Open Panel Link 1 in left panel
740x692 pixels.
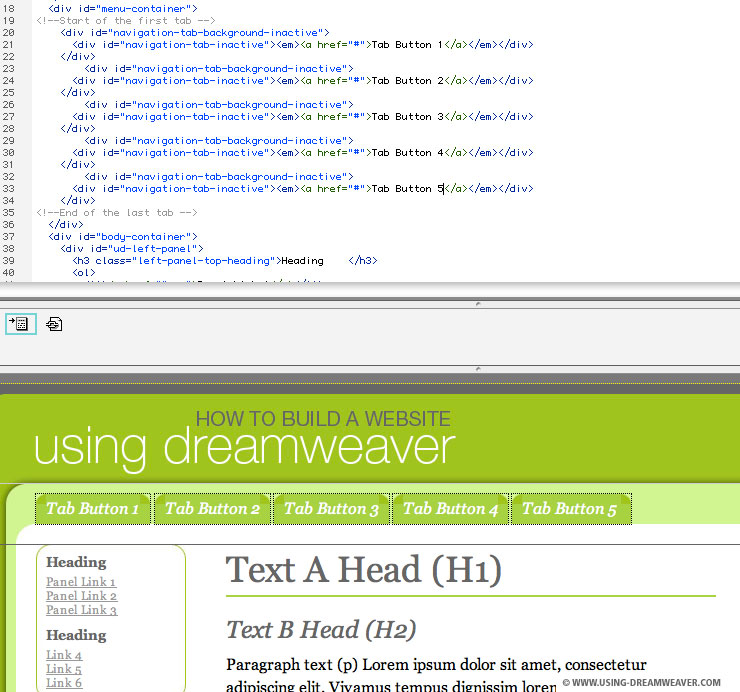pyautogui.click(x=81, y=582)
